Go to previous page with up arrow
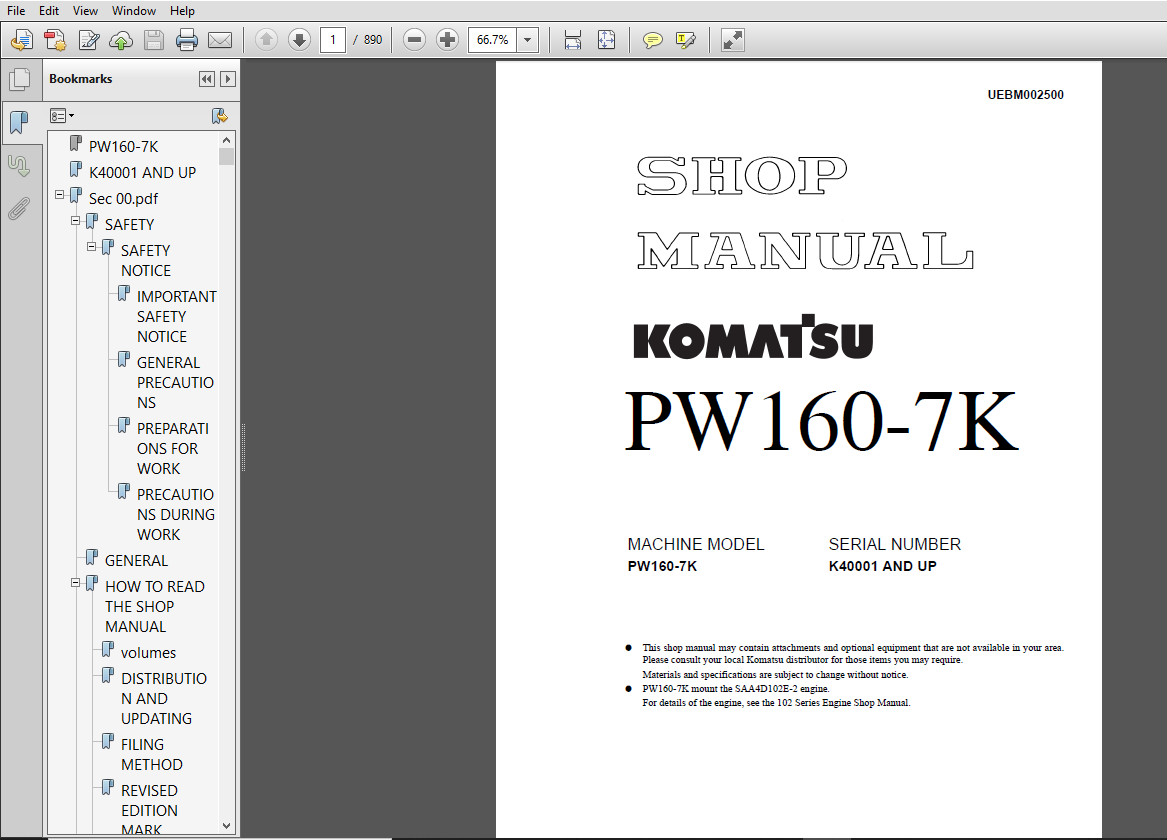Viewport: 1167px width, 840px height. [266, 39]
